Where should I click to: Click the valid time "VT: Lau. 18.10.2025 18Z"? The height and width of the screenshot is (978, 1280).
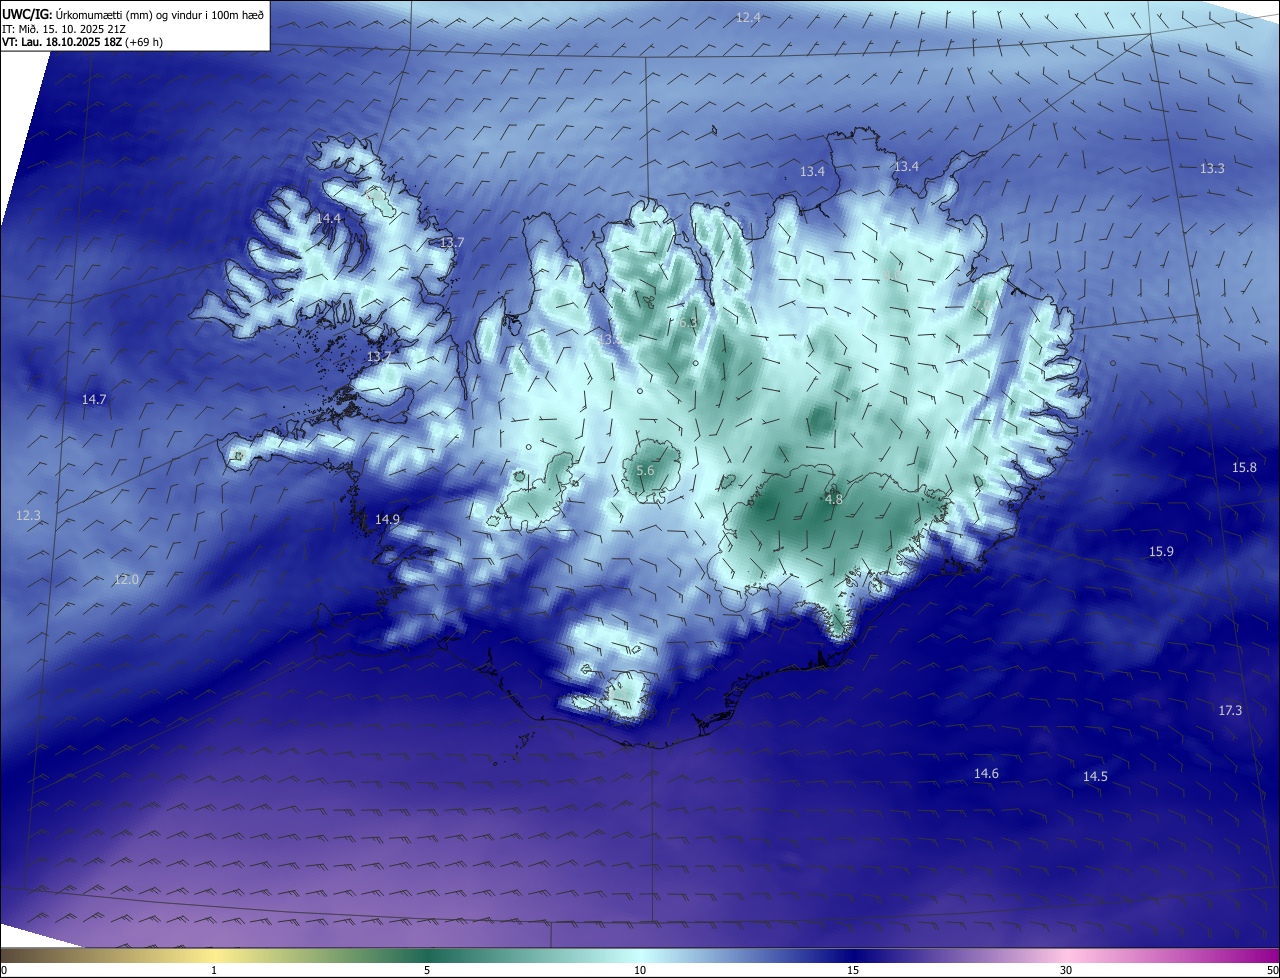[x=62, y=42]
